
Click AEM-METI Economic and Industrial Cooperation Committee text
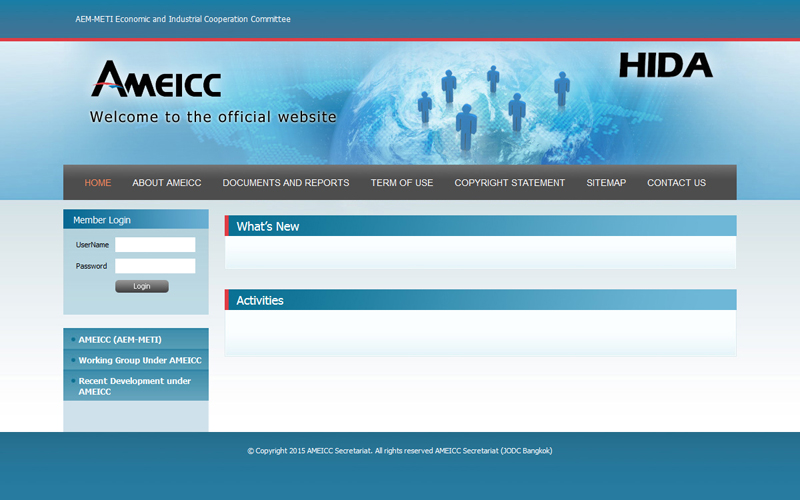183,19
